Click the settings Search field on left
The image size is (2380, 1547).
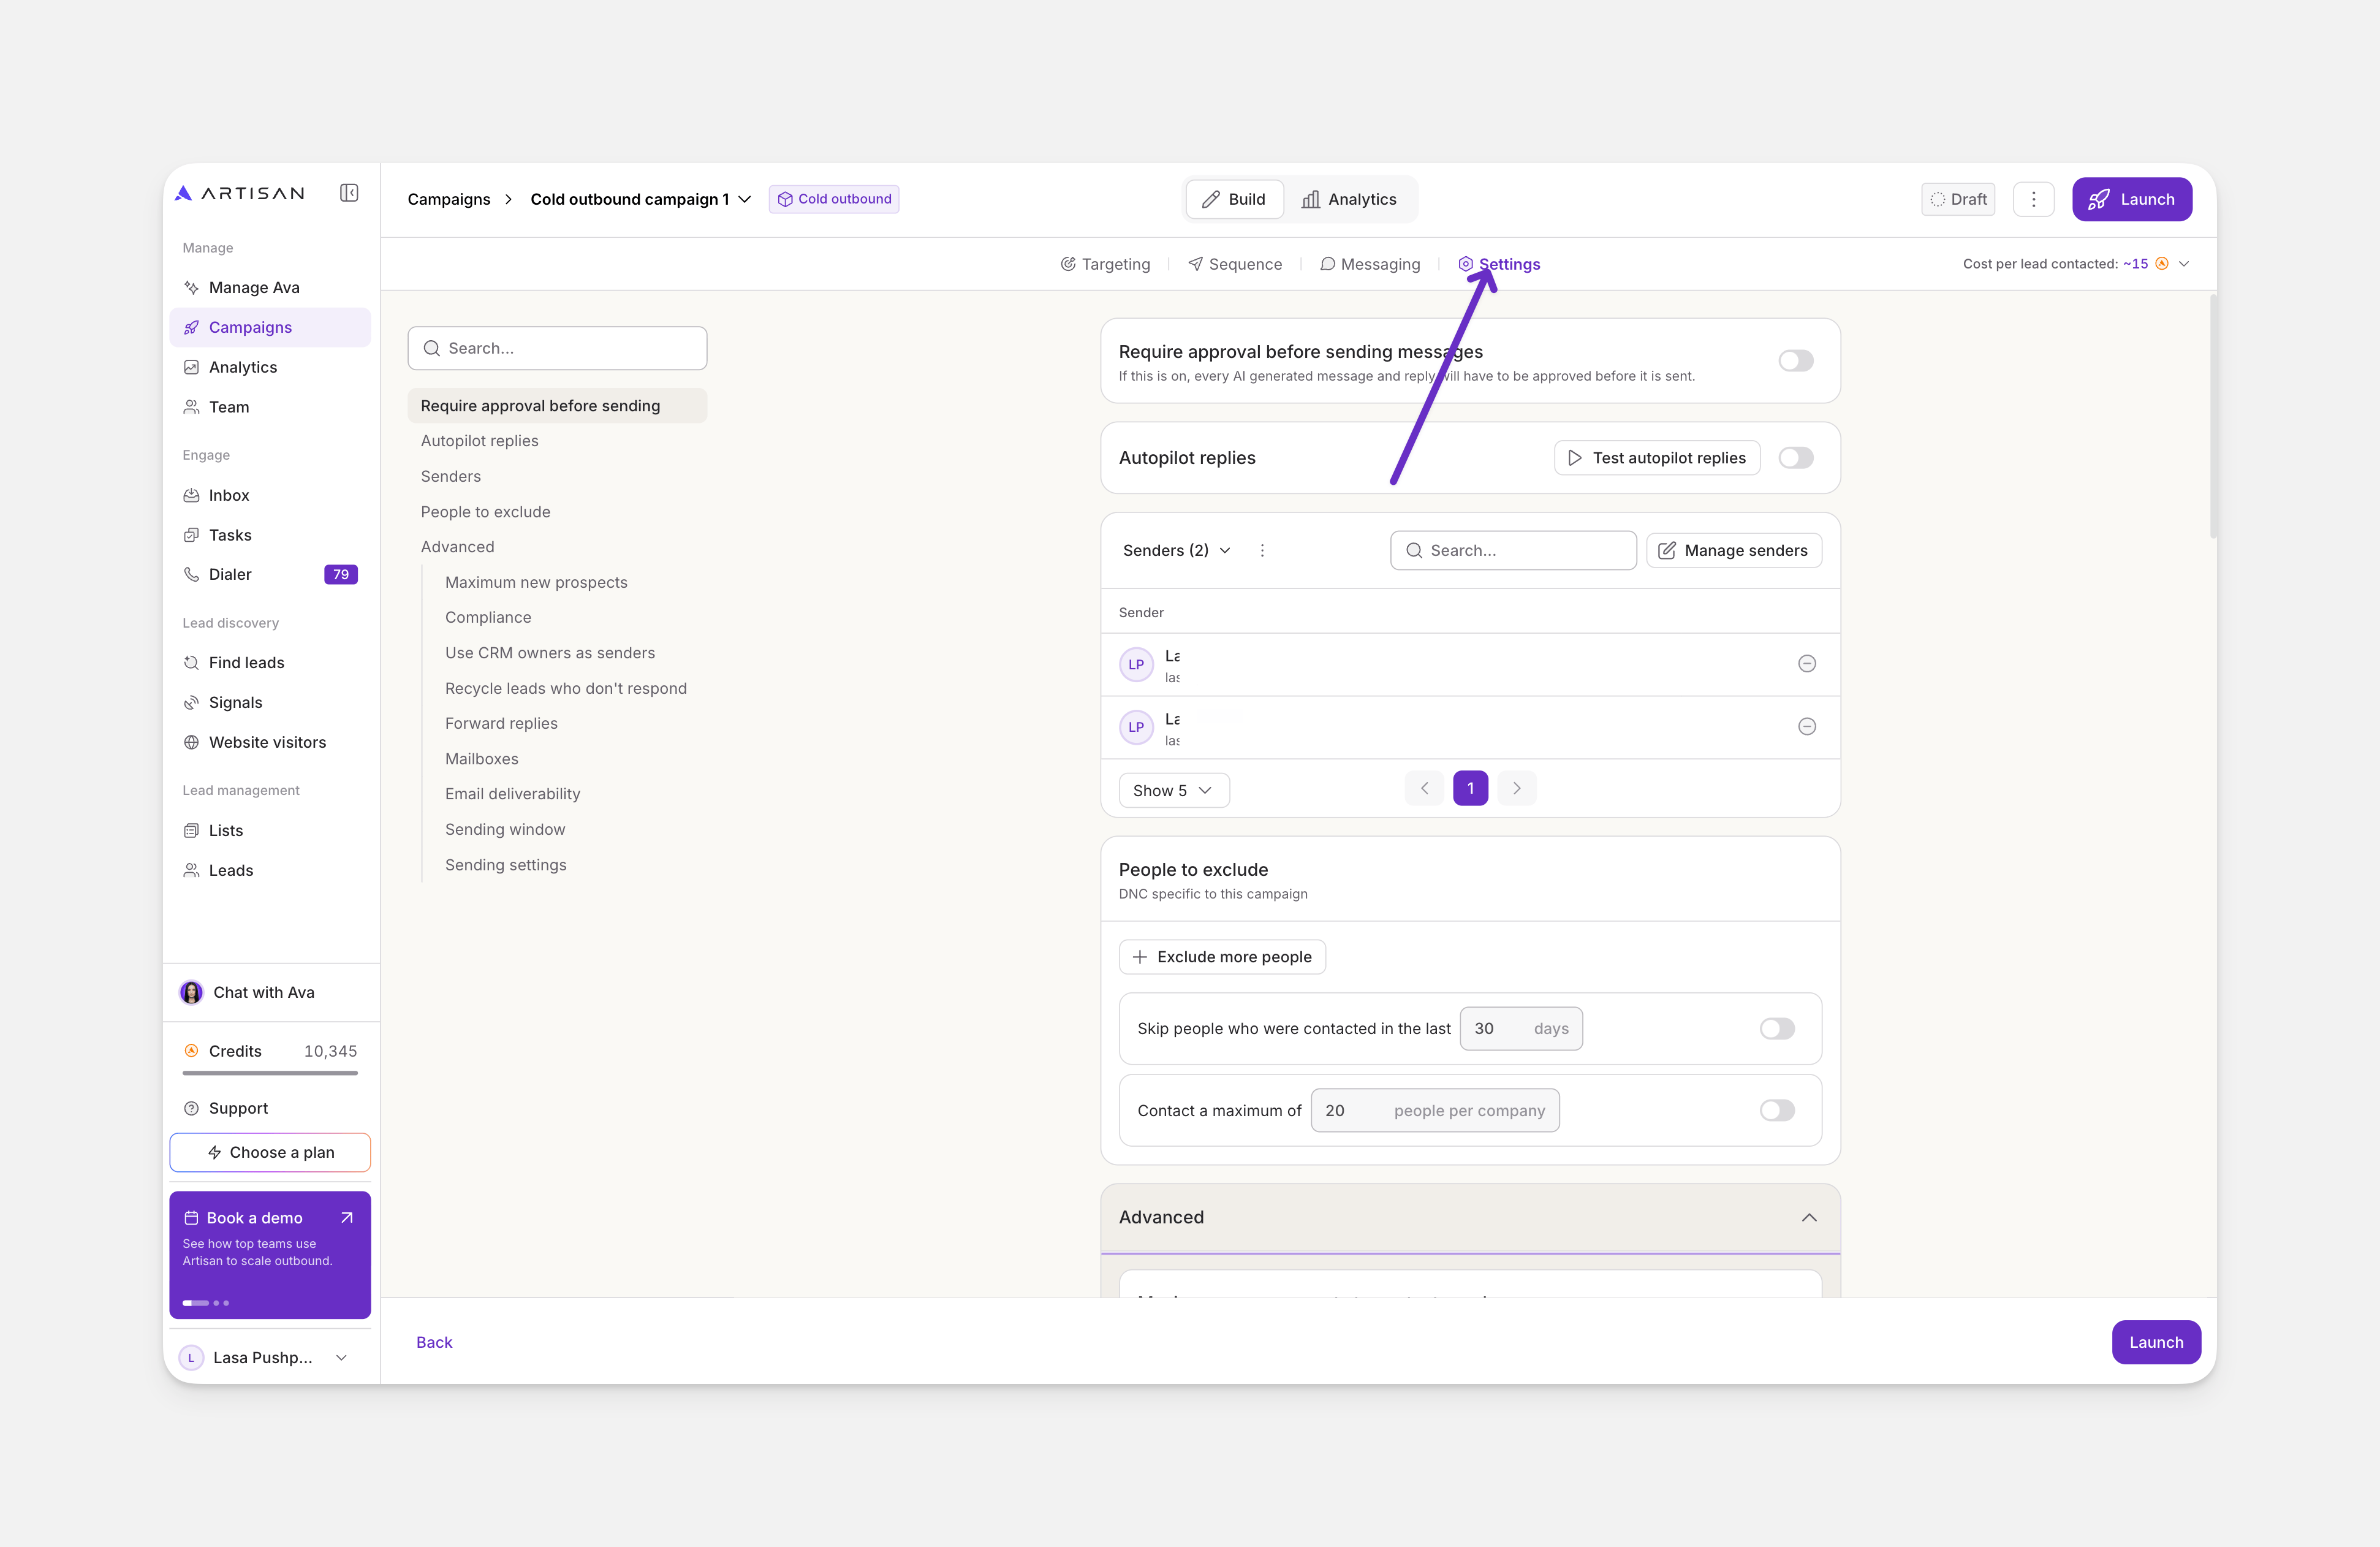pos(557,348)
